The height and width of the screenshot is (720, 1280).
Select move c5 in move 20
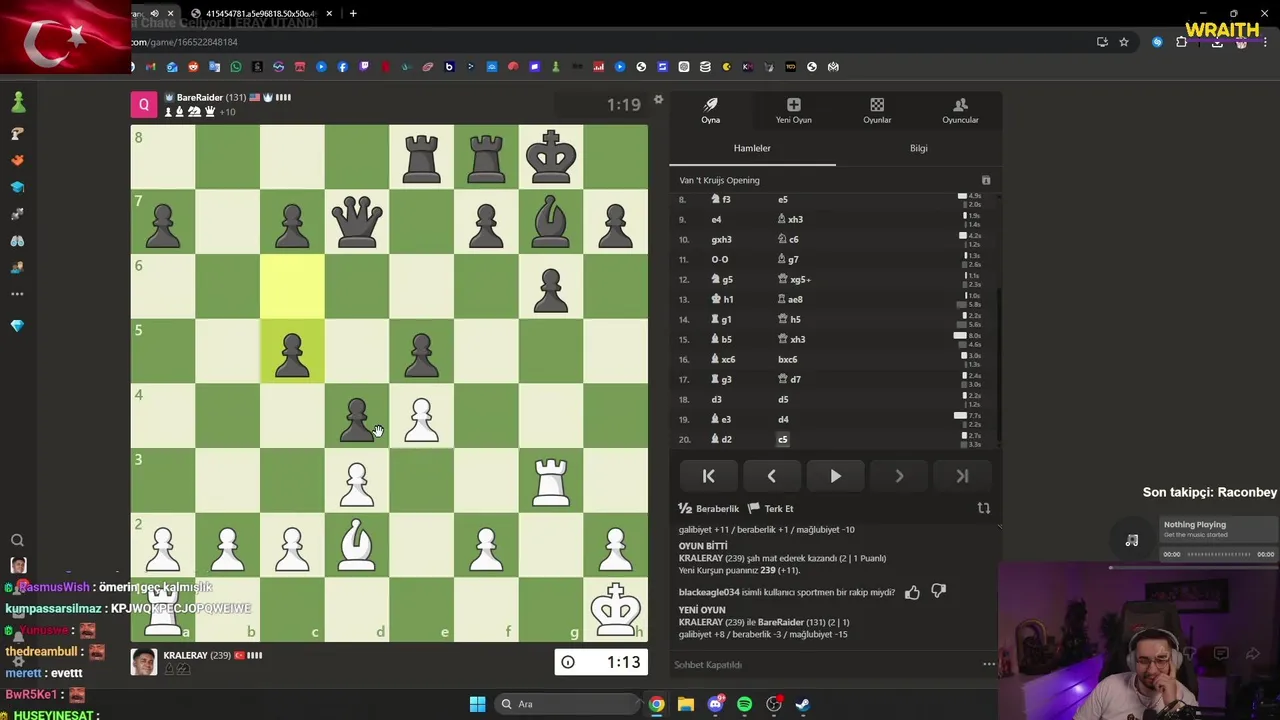pos(783,439)
